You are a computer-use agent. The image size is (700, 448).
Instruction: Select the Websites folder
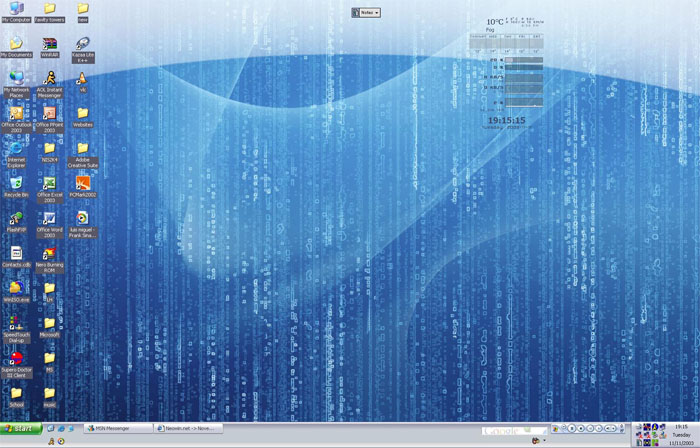(83, 117)
